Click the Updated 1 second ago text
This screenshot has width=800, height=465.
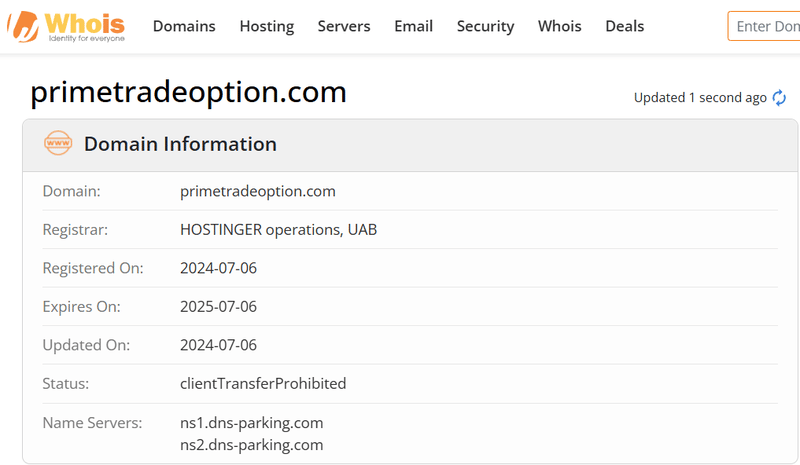coord(700,97)
